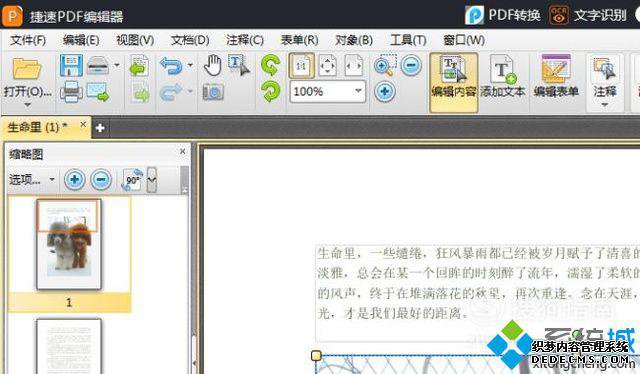
Task: Close the 生命里 (1) tab
Action: pos(83,124)
